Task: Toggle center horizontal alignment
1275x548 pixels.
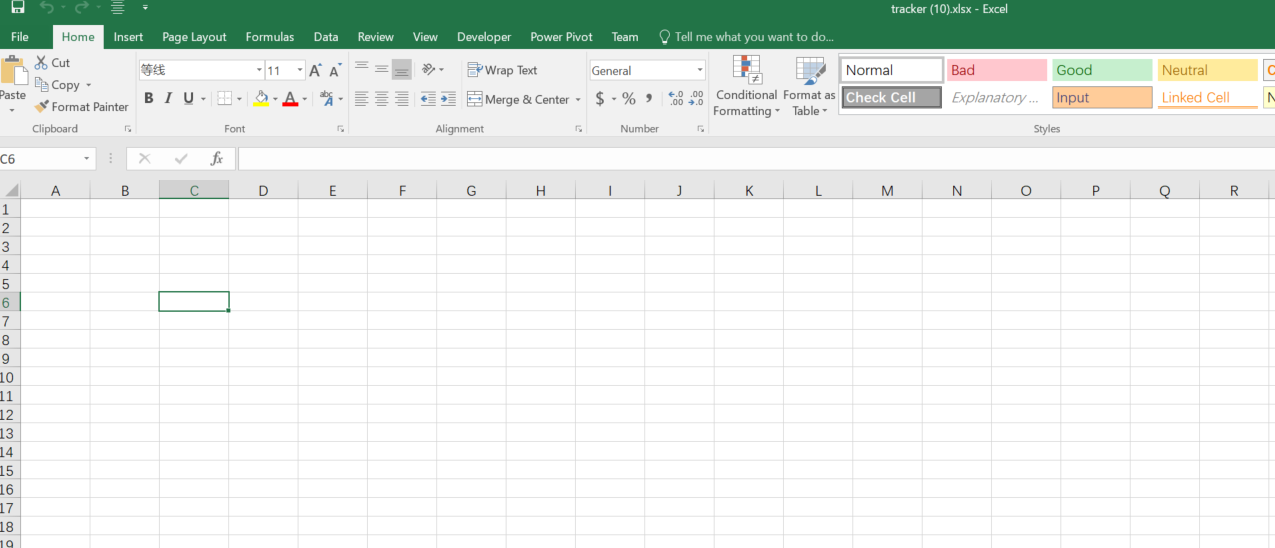Action: 381,99
